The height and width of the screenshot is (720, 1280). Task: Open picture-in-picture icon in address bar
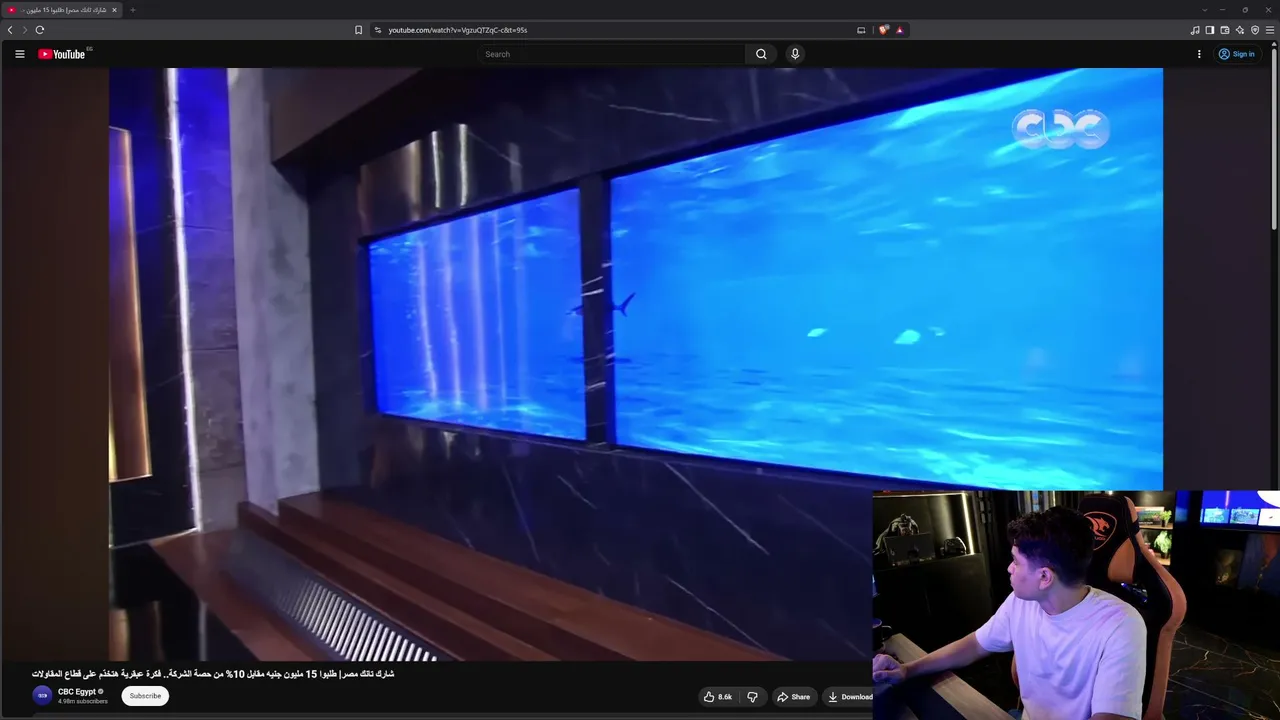[x=861, y=30]
